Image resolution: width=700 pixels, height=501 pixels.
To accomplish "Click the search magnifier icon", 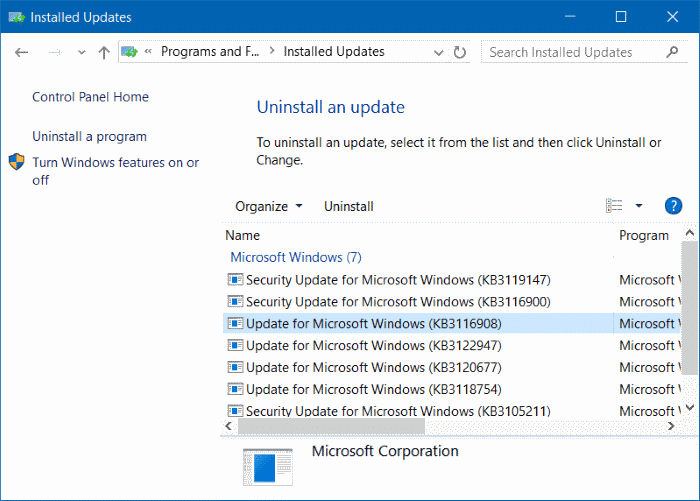I will tap(672, 52).
